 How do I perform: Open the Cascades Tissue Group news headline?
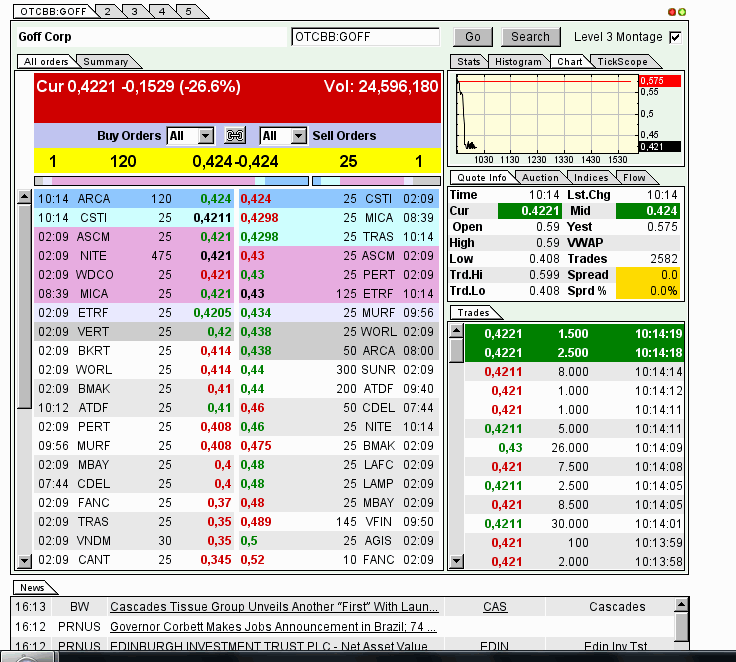[x=274, y=607]
